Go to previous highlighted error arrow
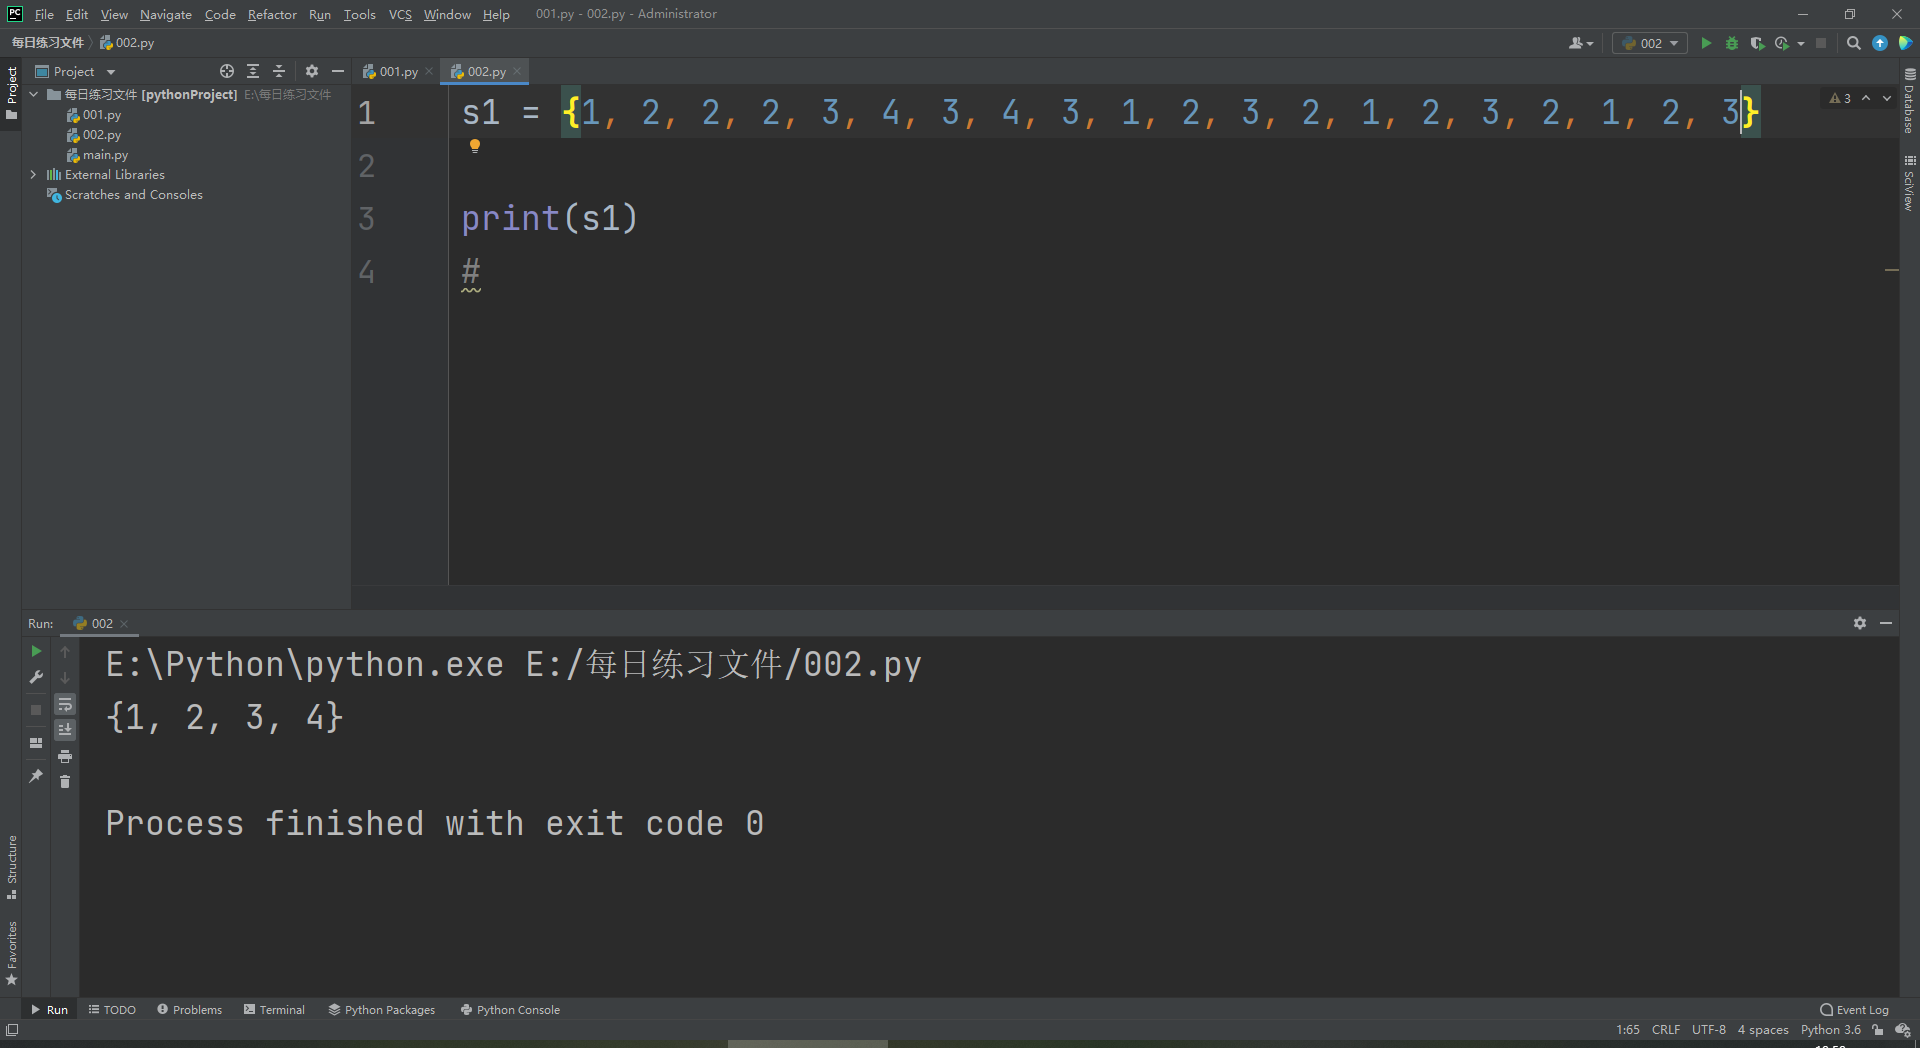Screen dimensions: 1920x1048 (1866, 98)
